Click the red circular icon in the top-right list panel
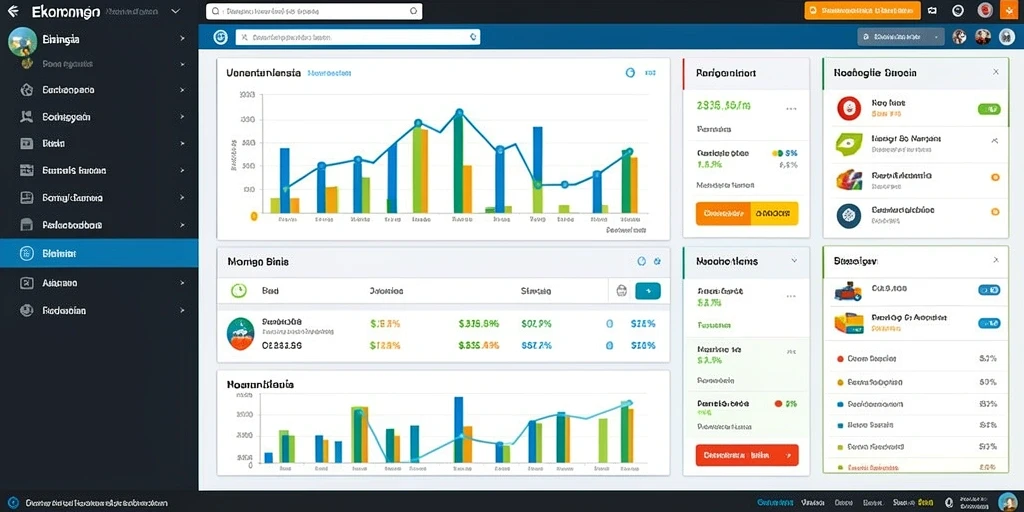This screenshot has height=512, width=1024. pos(849,108)
